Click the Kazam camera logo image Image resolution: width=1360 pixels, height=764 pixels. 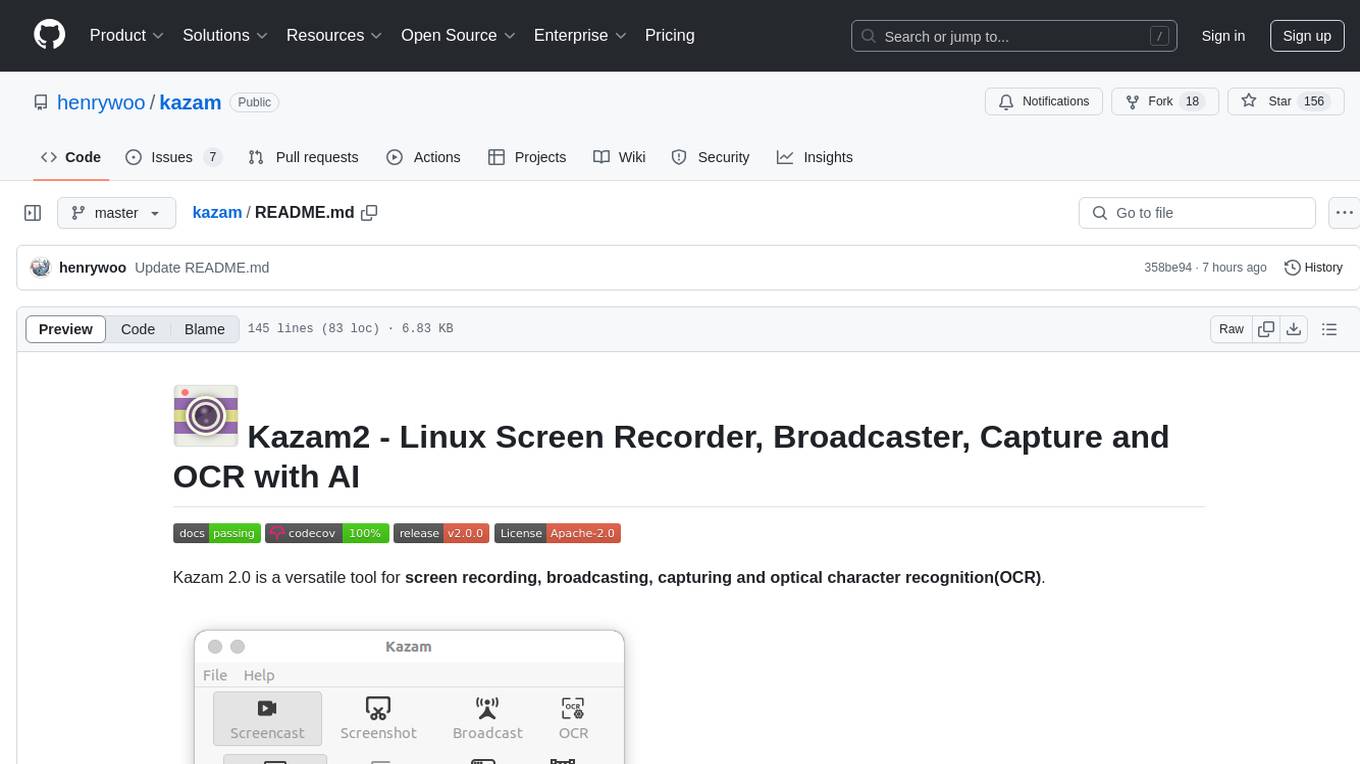[x=206, y=416]
